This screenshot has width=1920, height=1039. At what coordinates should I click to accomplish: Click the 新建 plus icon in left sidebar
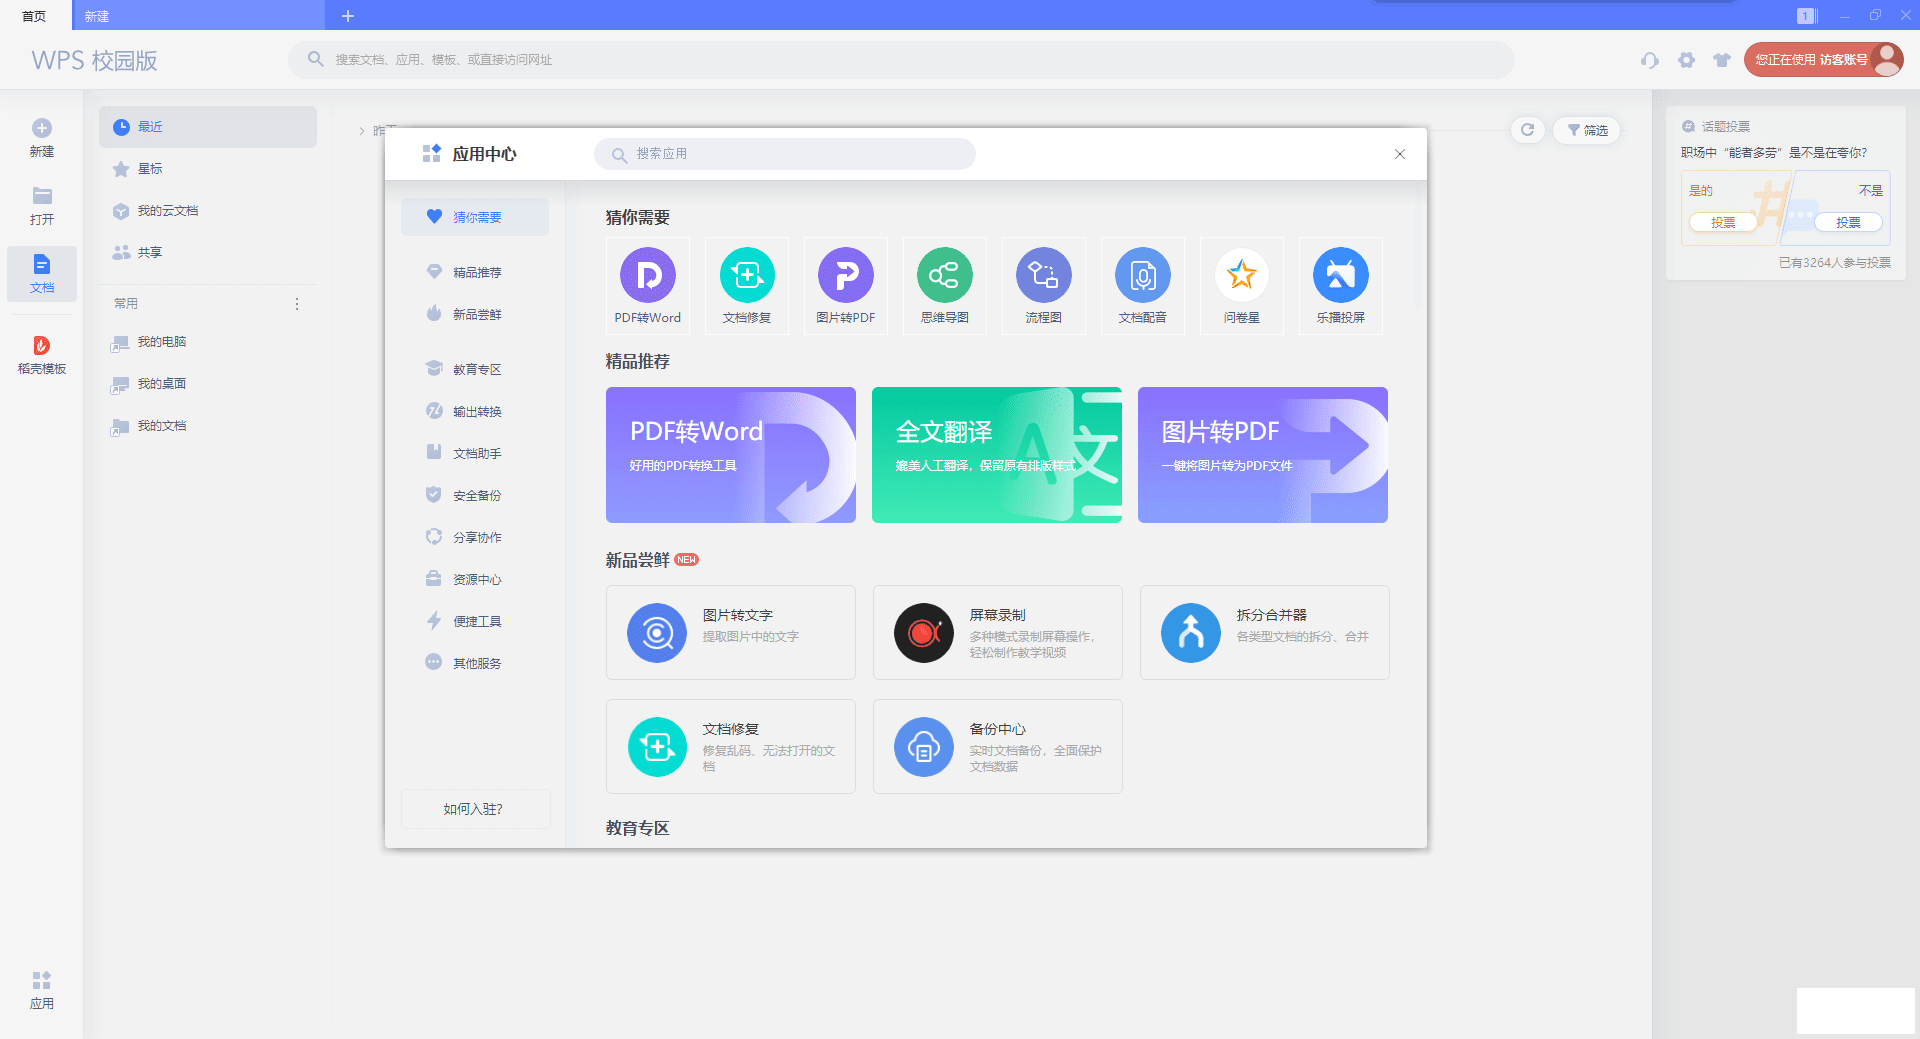pyautogui.click(x=42, y=128)
